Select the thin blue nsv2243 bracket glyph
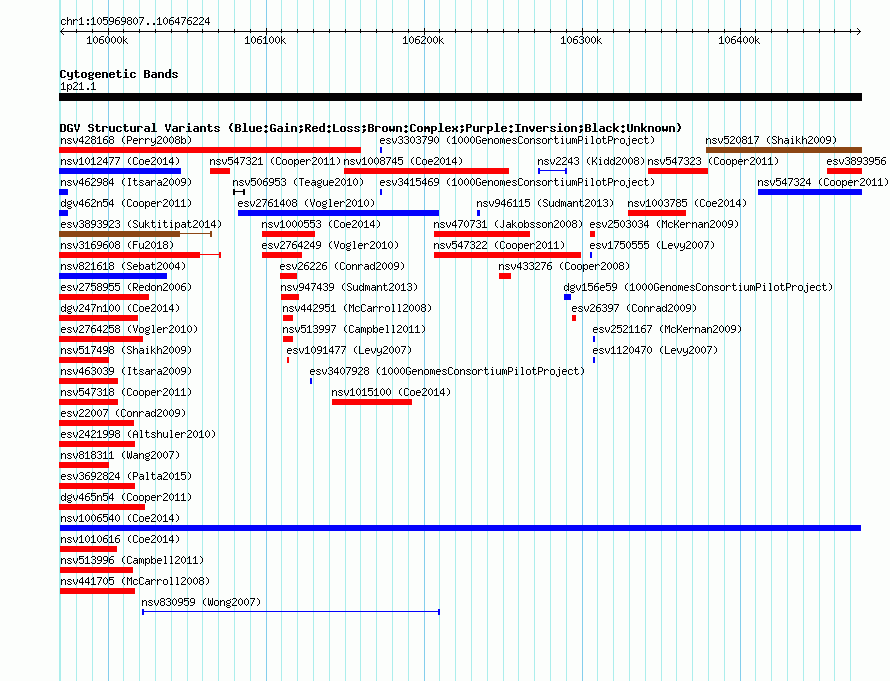Image resolution: width=890 pixels, height=681 pixels. 552,171
